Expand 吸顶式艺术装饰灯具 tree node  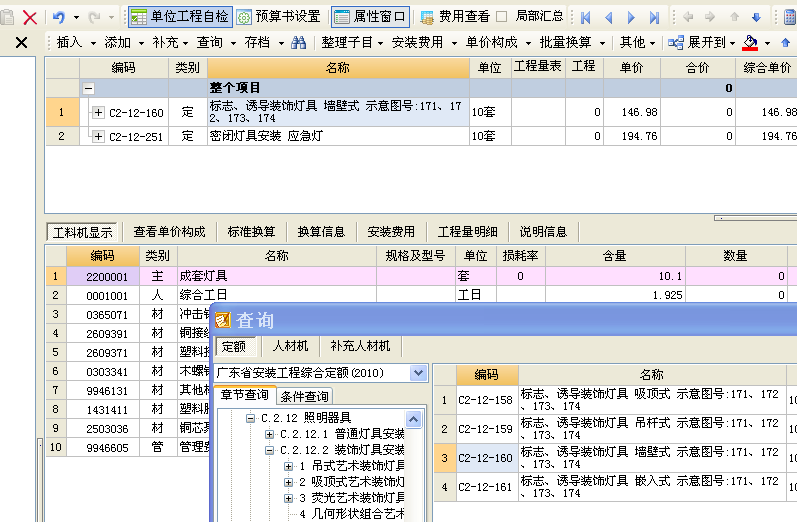[x=288, y=482]
